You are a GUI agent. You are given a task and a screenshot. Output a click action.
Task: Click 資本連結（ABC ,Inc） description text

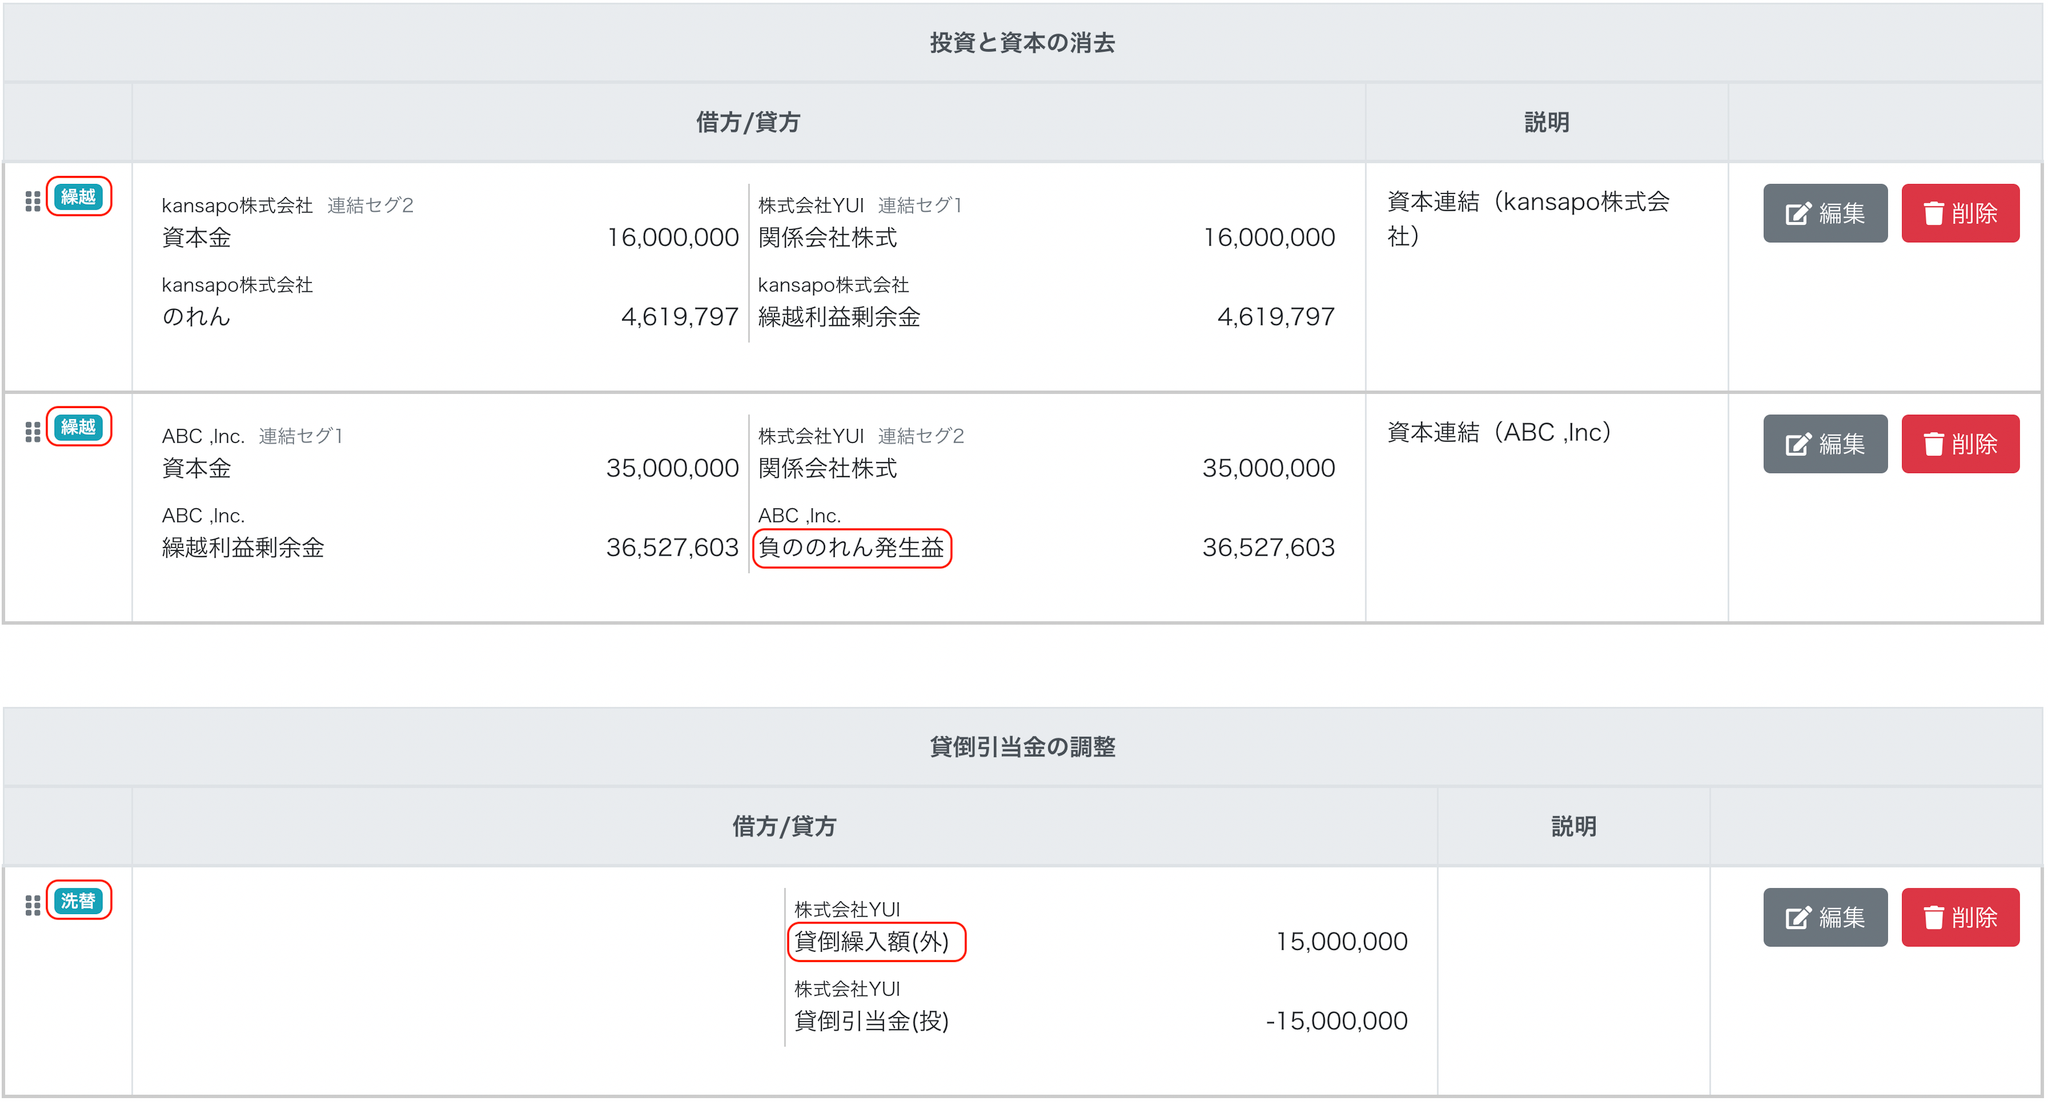tap(1499, 433)
